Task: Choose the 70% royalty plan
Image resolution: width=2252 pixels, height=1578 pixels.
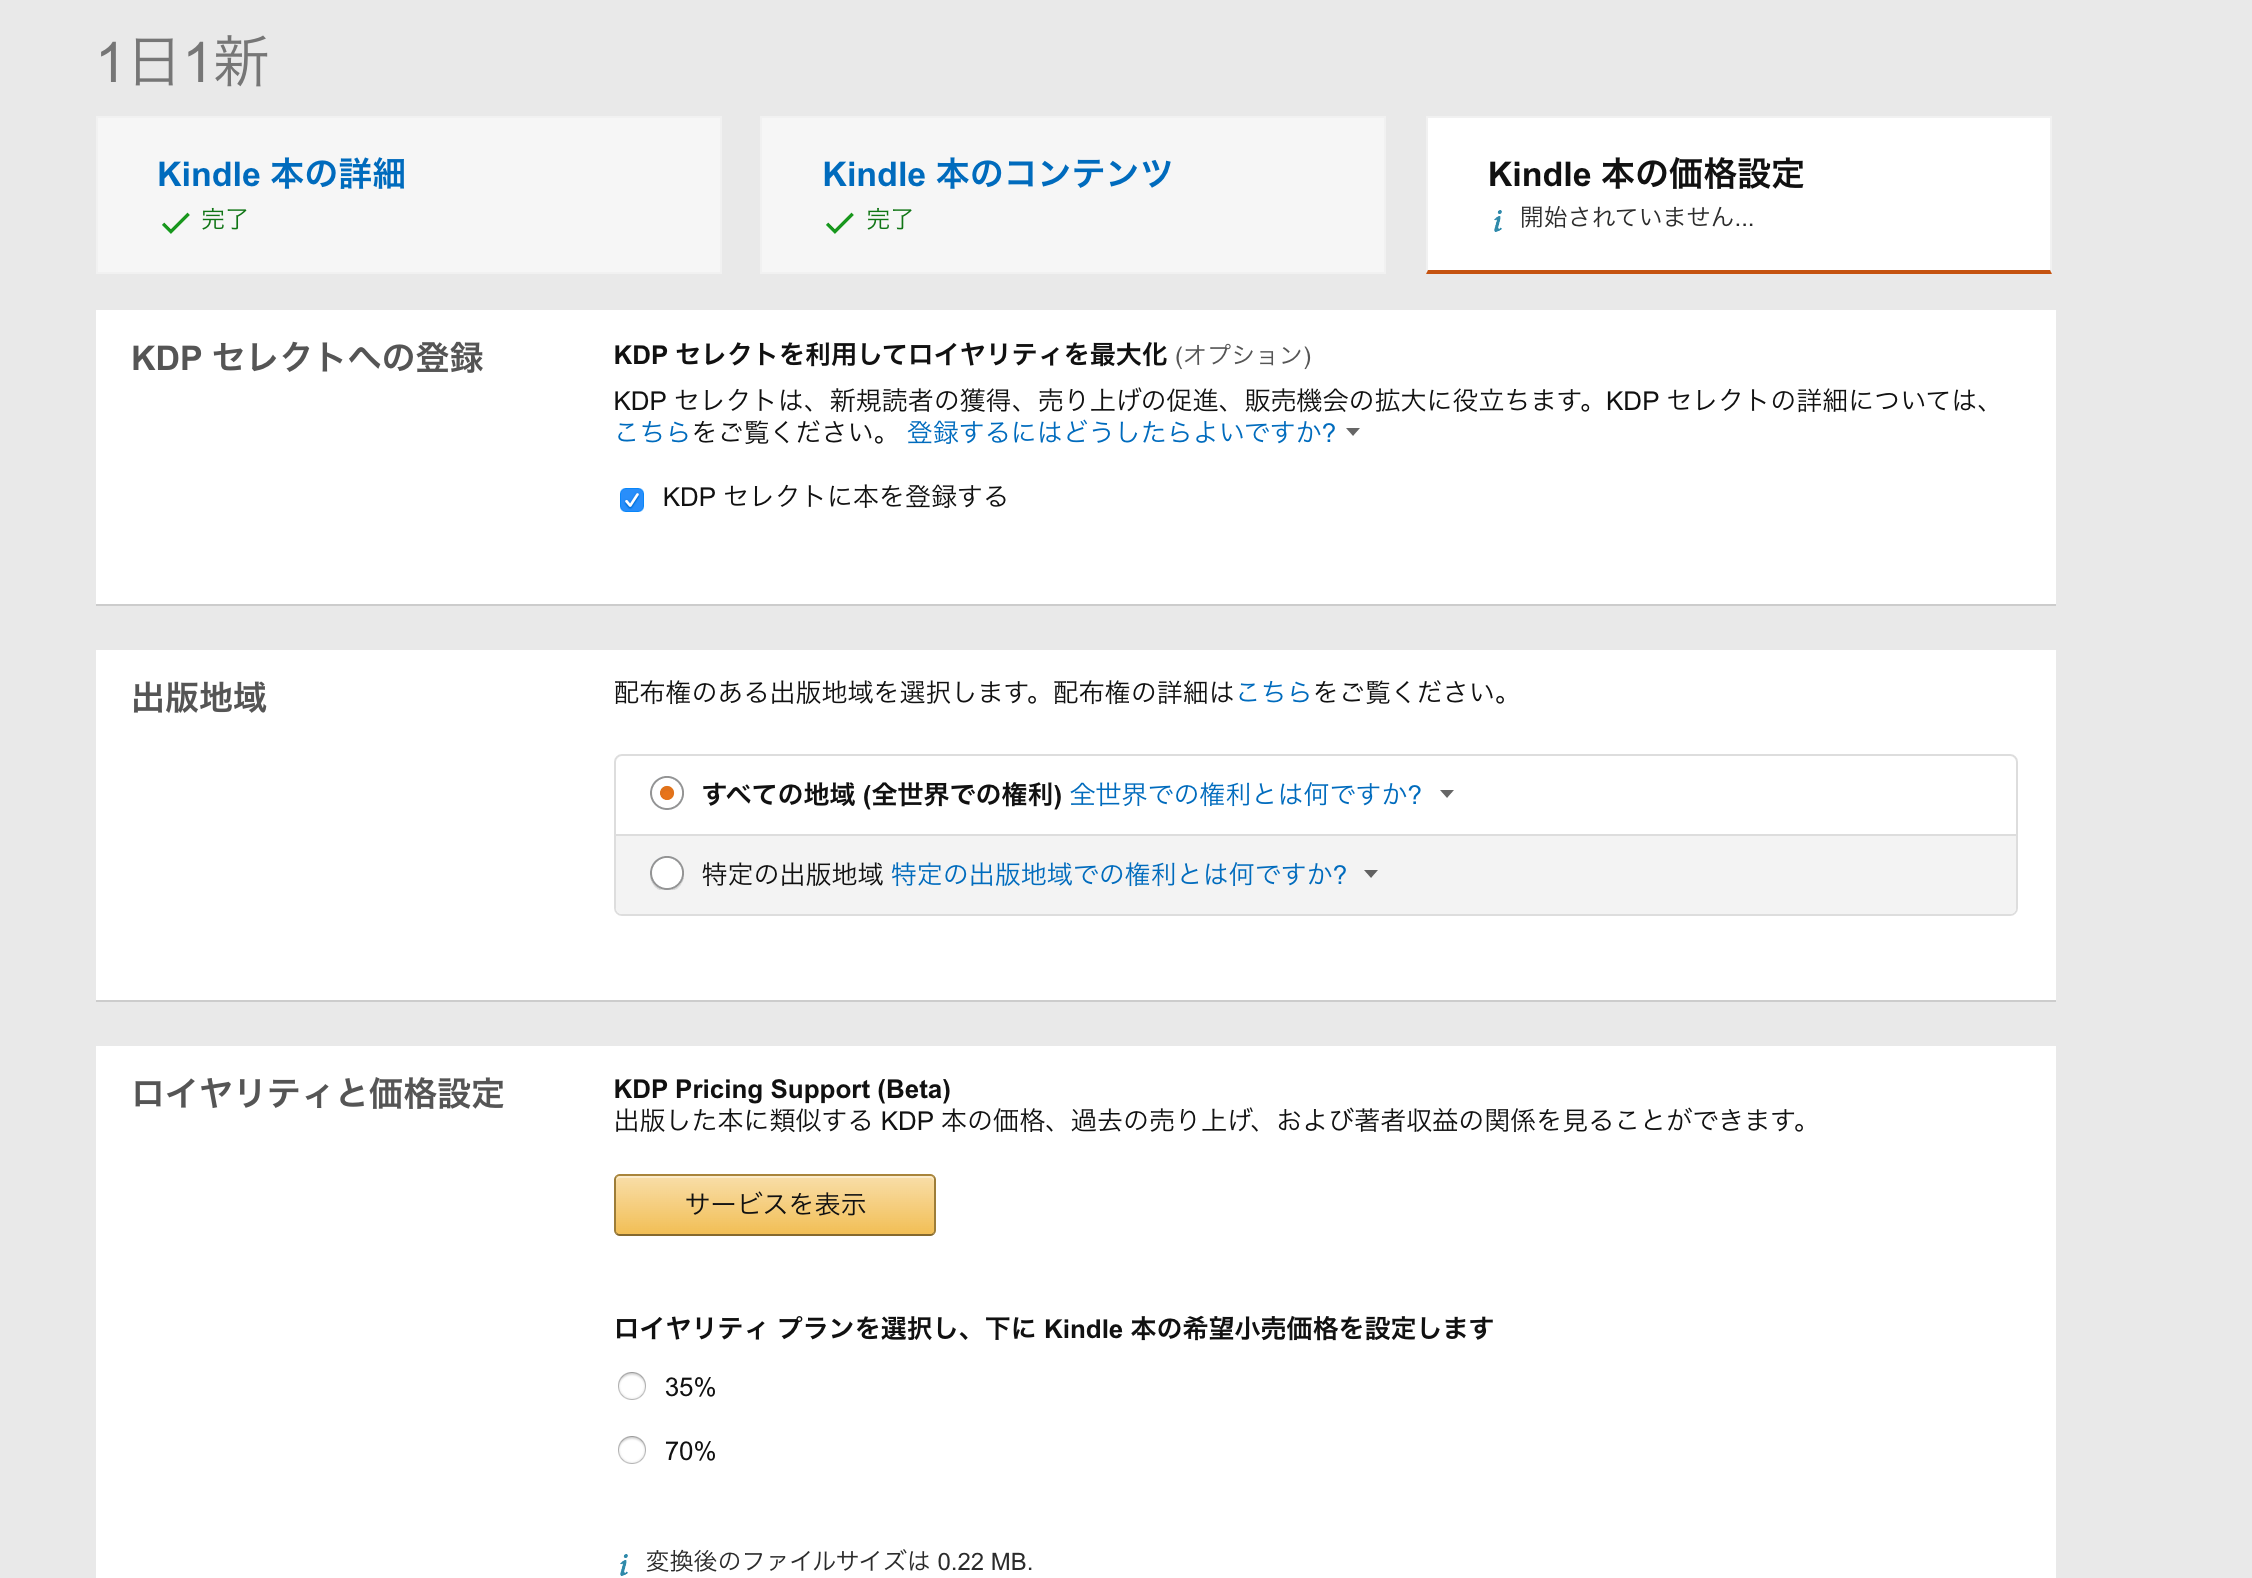Action: [632, 1450]
